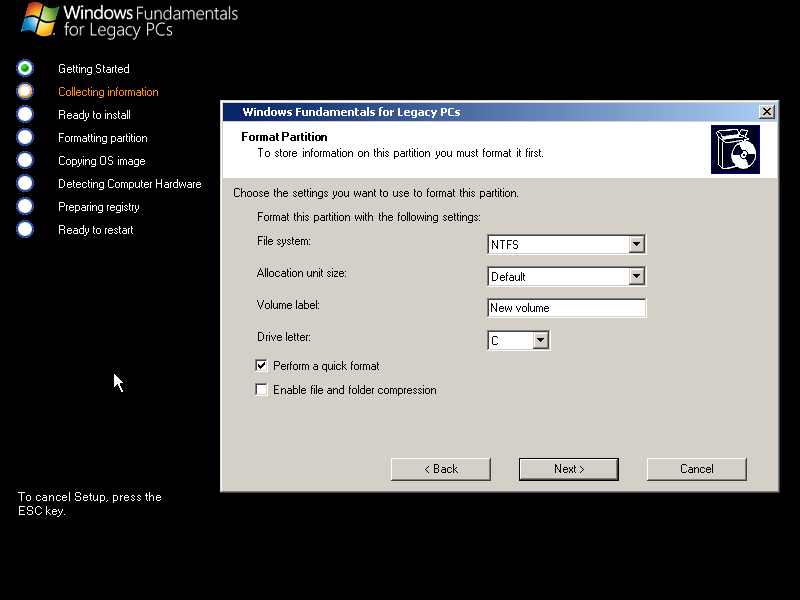
Task: Click the Copying OS image step icon
Action: tap(24, 160)
